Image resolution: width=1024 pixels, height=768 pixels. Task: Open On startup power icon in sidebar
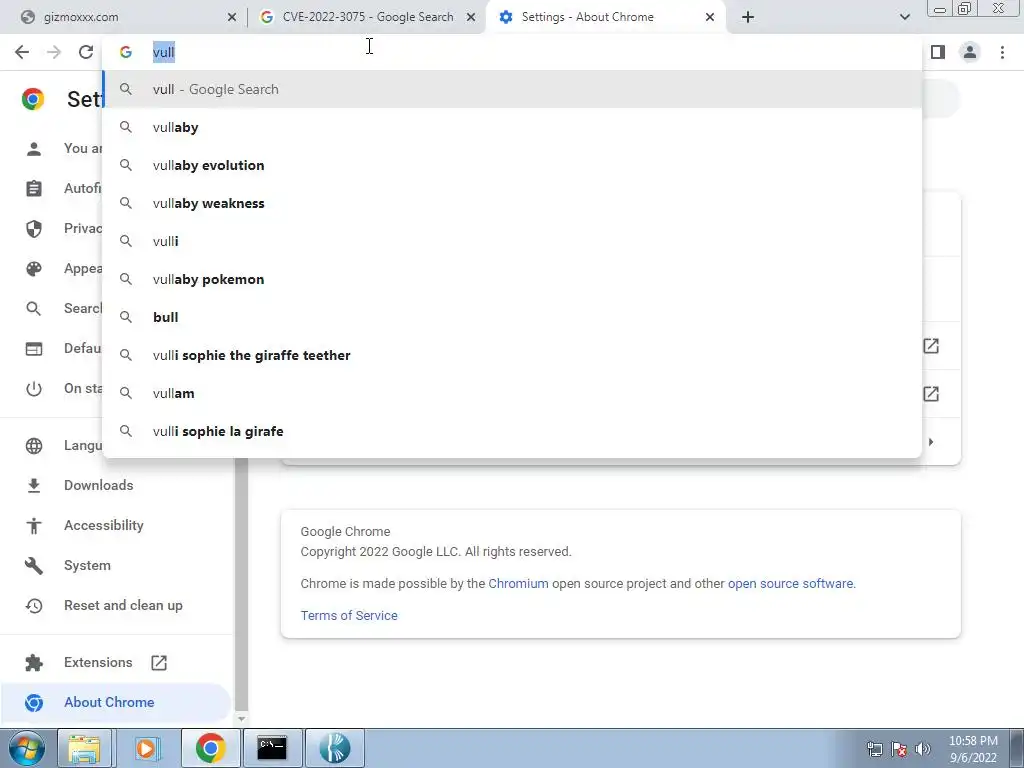click(34, 389)
